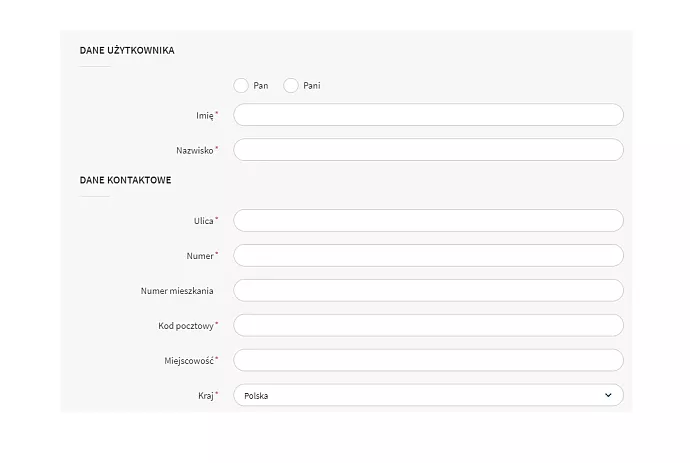Click the Nazwisko label text
This screenshot has width=690, height=463.
coord(194,151)
